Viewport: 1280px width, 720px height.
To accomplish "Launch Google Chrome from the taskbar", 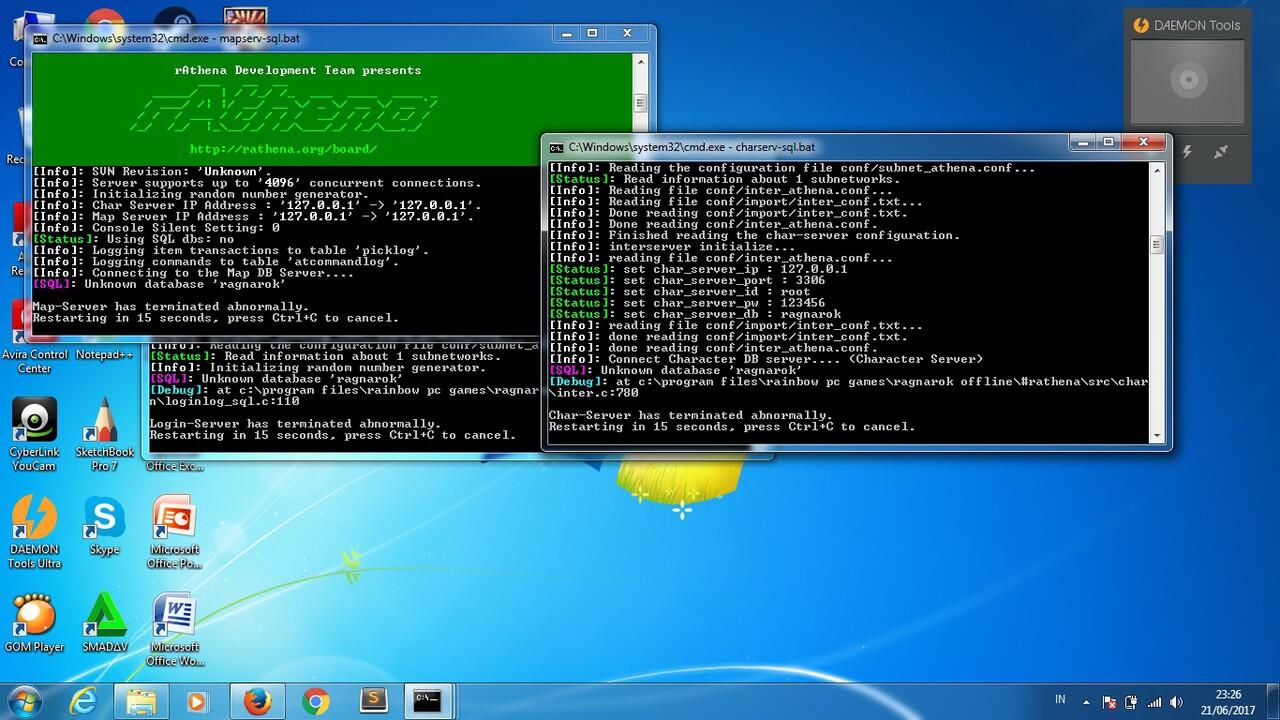I will click(x=315, y=702).
